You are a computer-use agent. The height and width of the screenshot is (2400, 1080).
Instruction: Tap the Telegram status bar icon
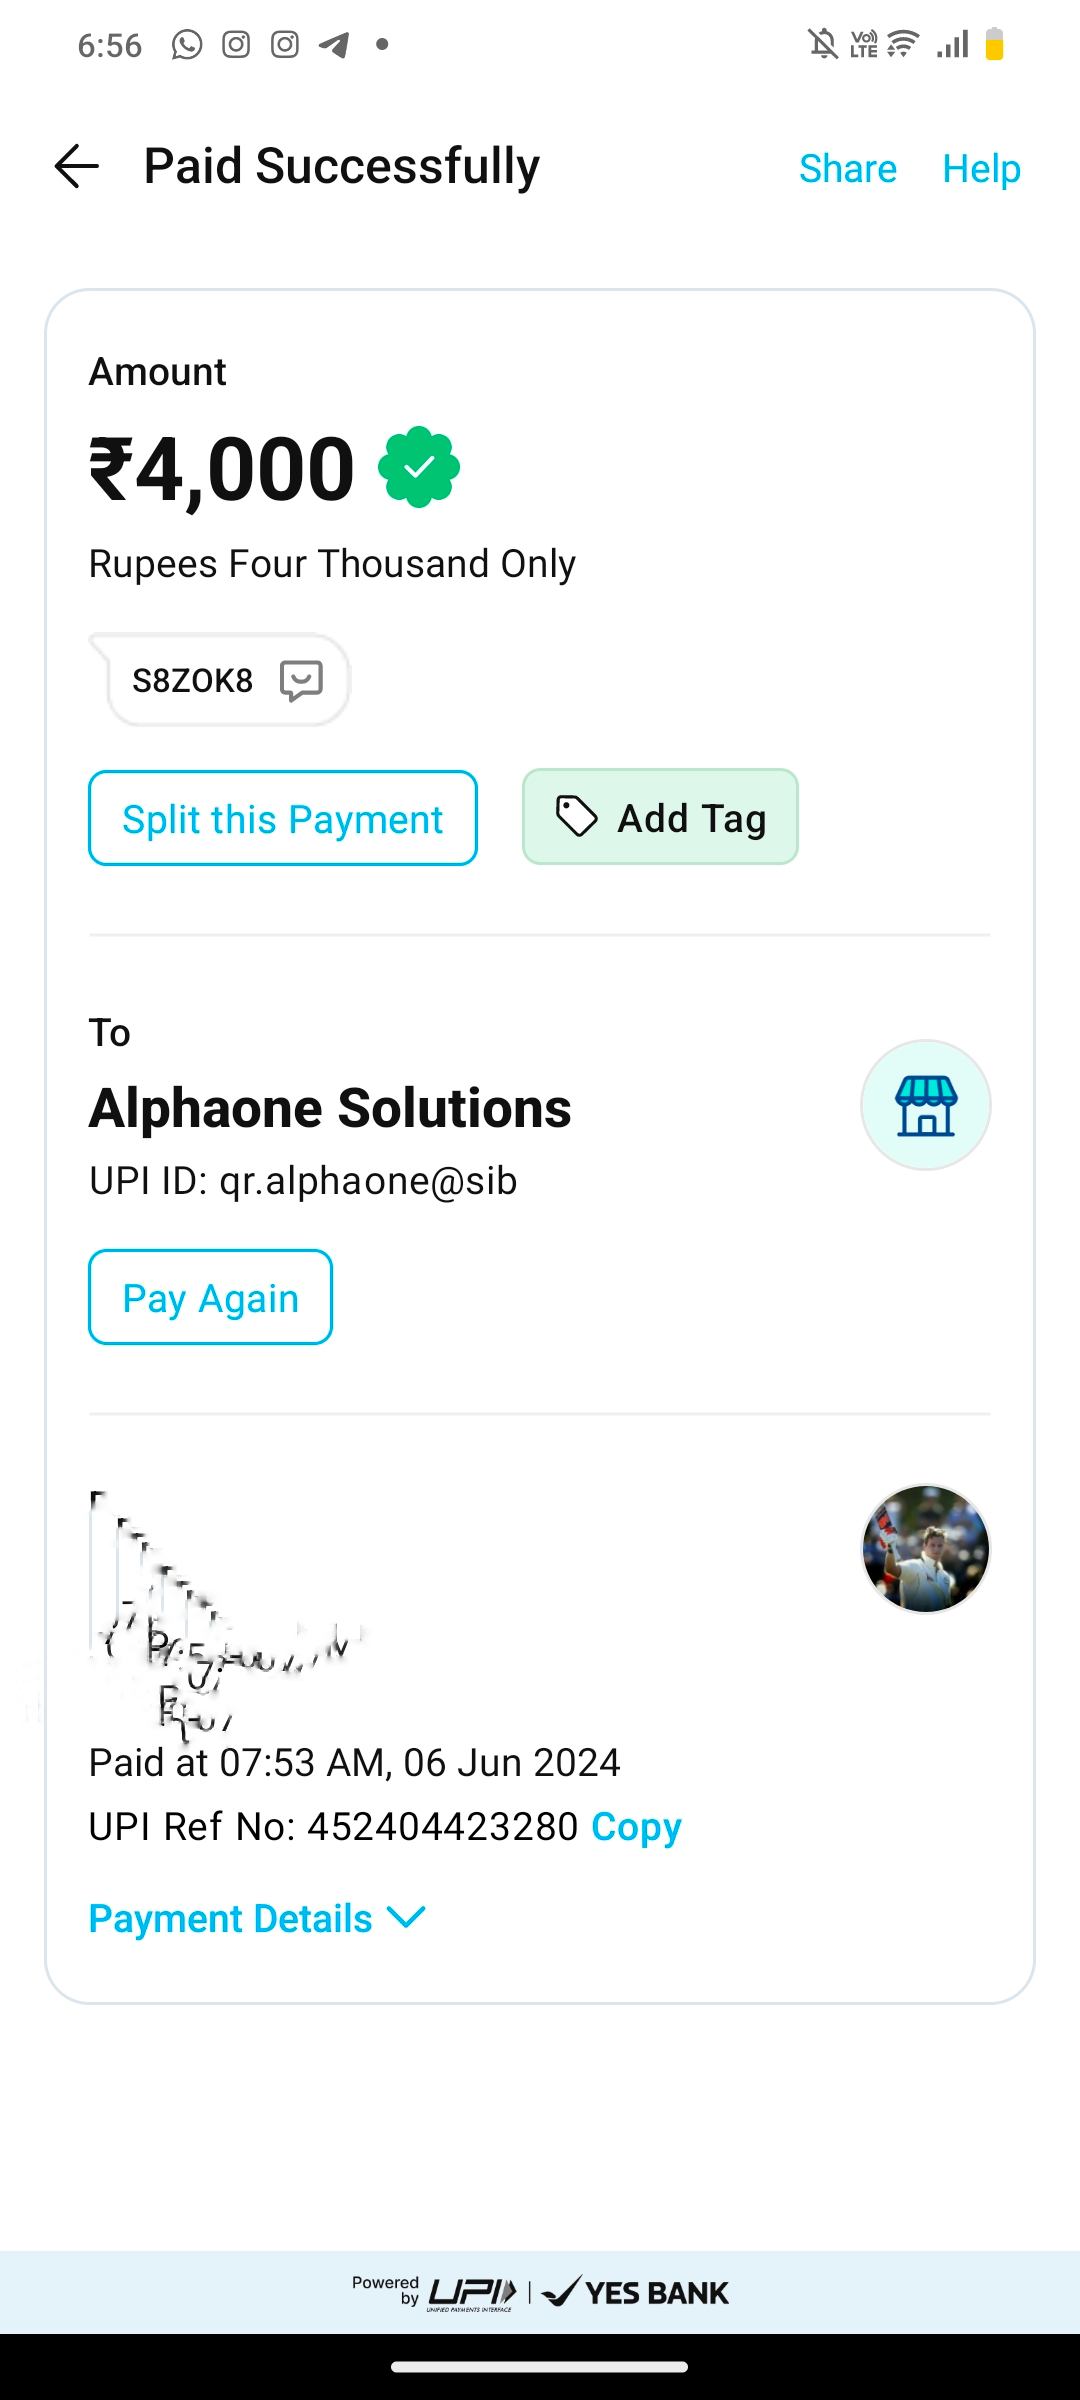[x=334, y=45]
